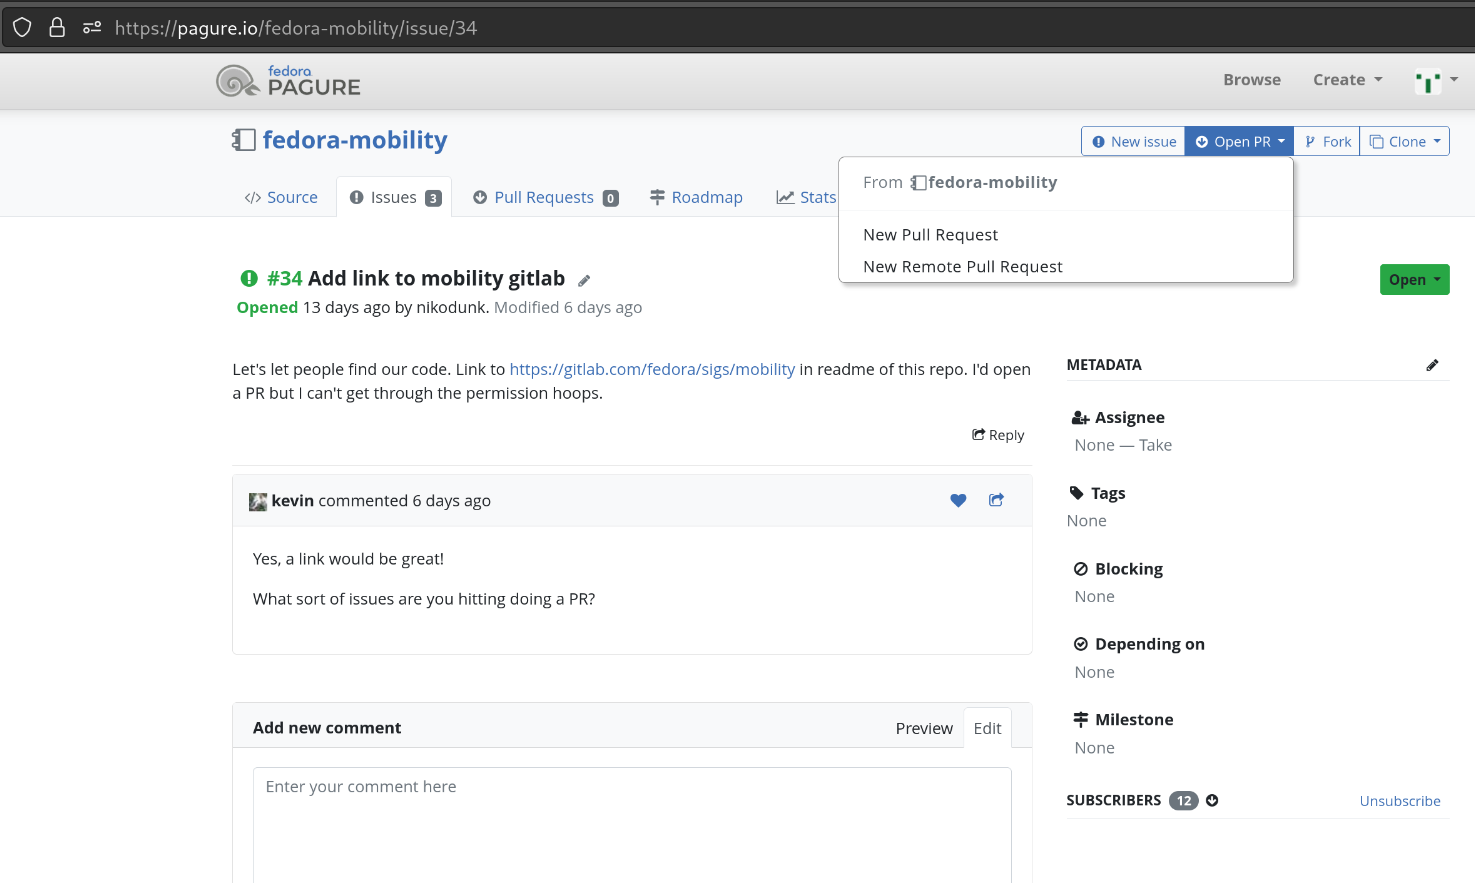Open the user avatar menu
Viewport: 1475px width, 883px height.
coord(1437,80)
